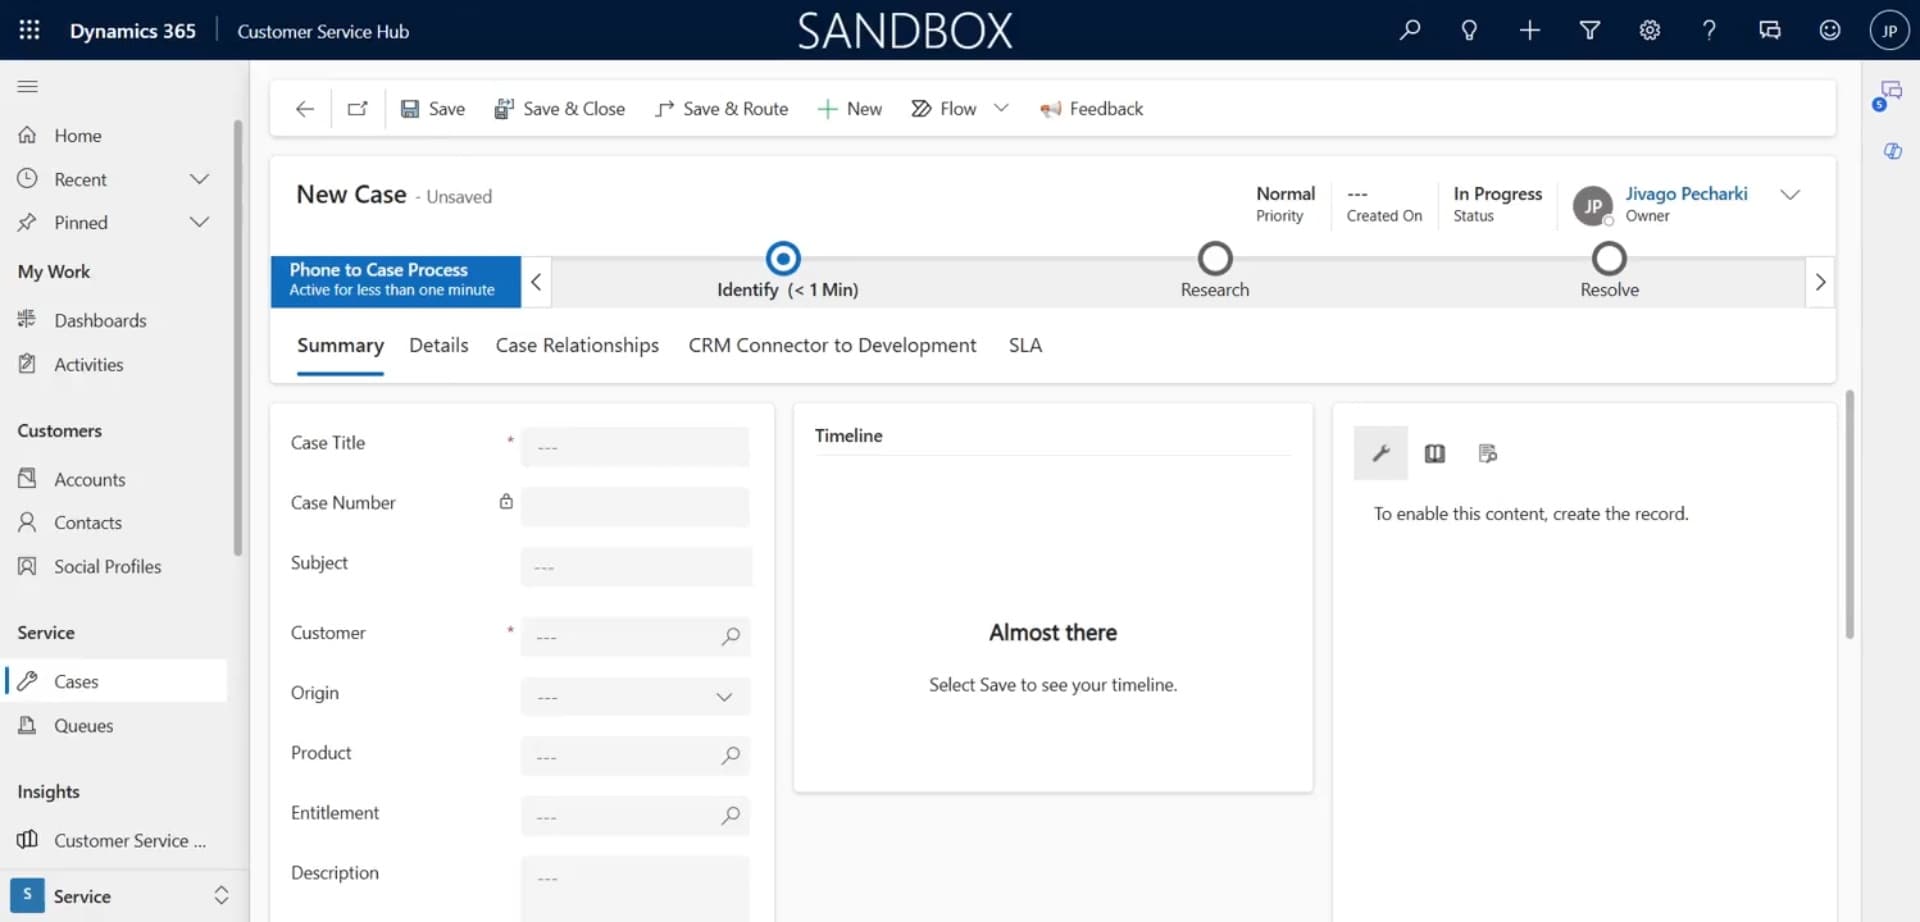Switch to the Summary tab
1920x922 pixels.
[340, 346]
